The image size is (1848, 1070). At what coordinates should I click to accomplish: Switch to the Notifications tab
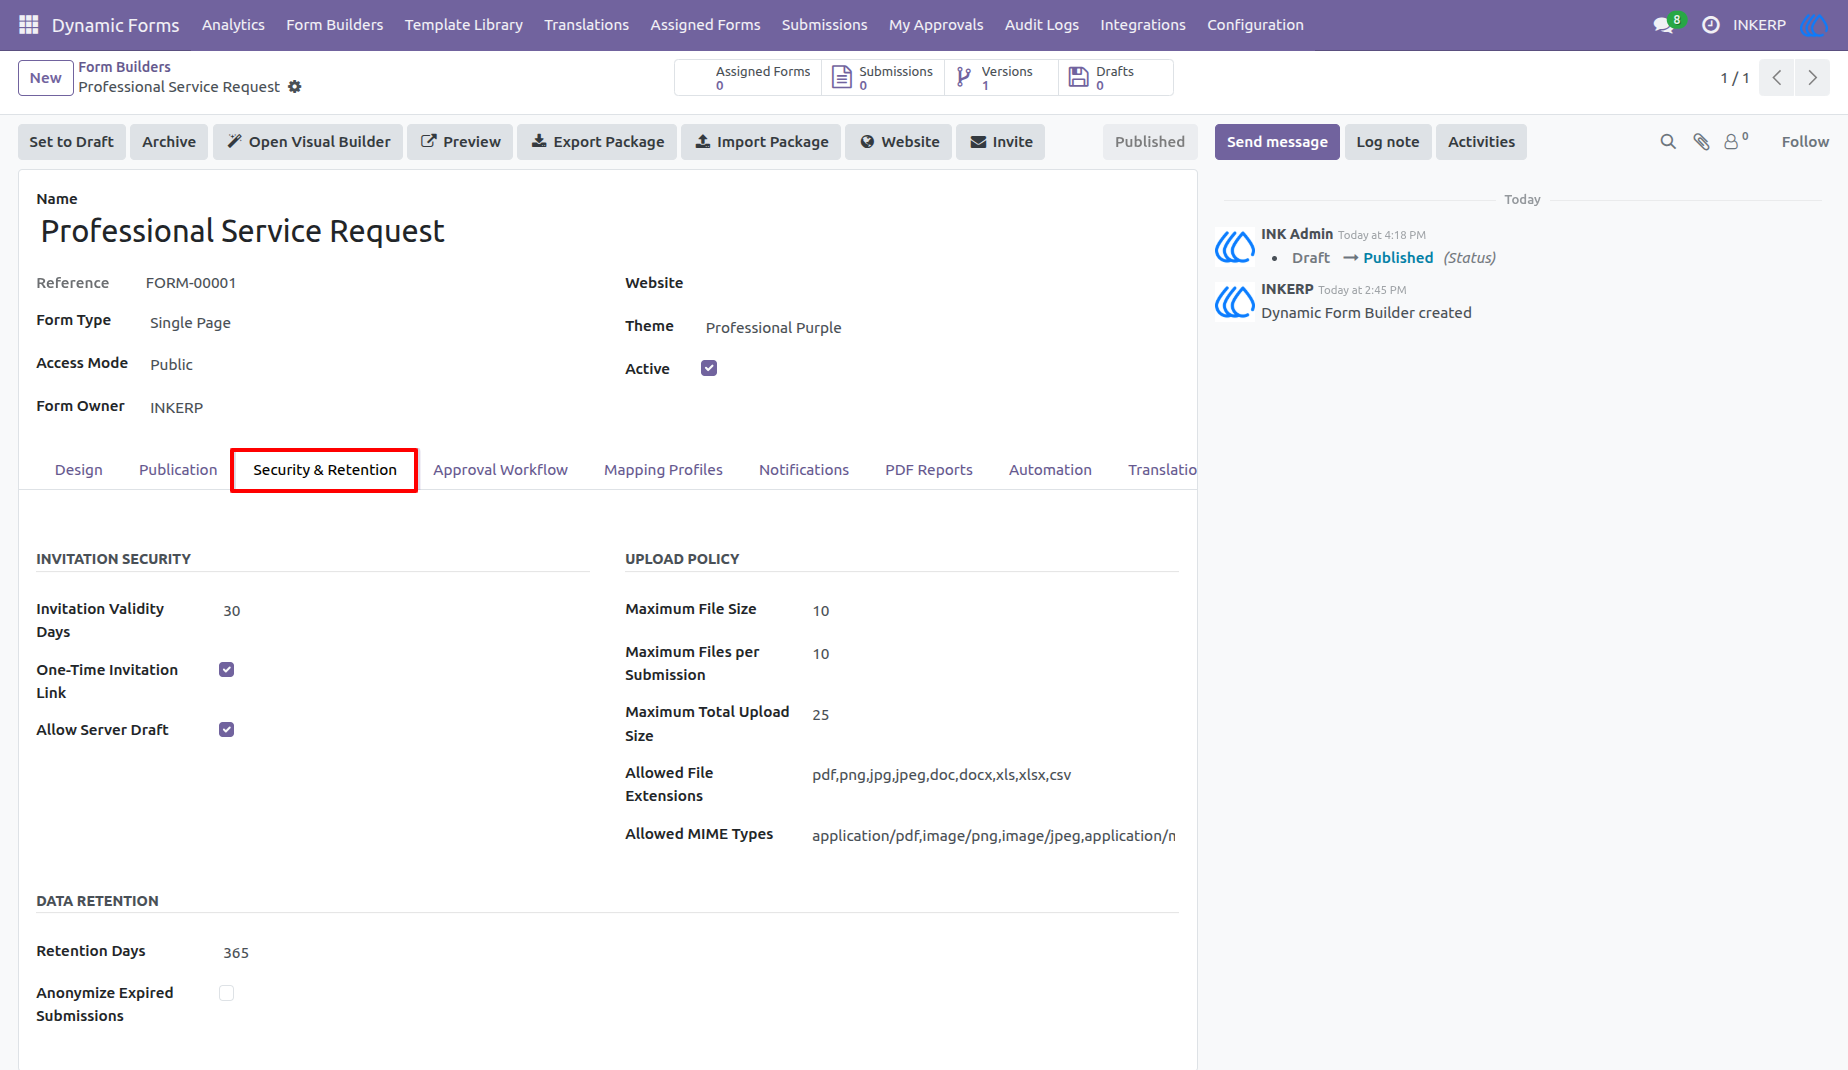(x=804, y=470)
